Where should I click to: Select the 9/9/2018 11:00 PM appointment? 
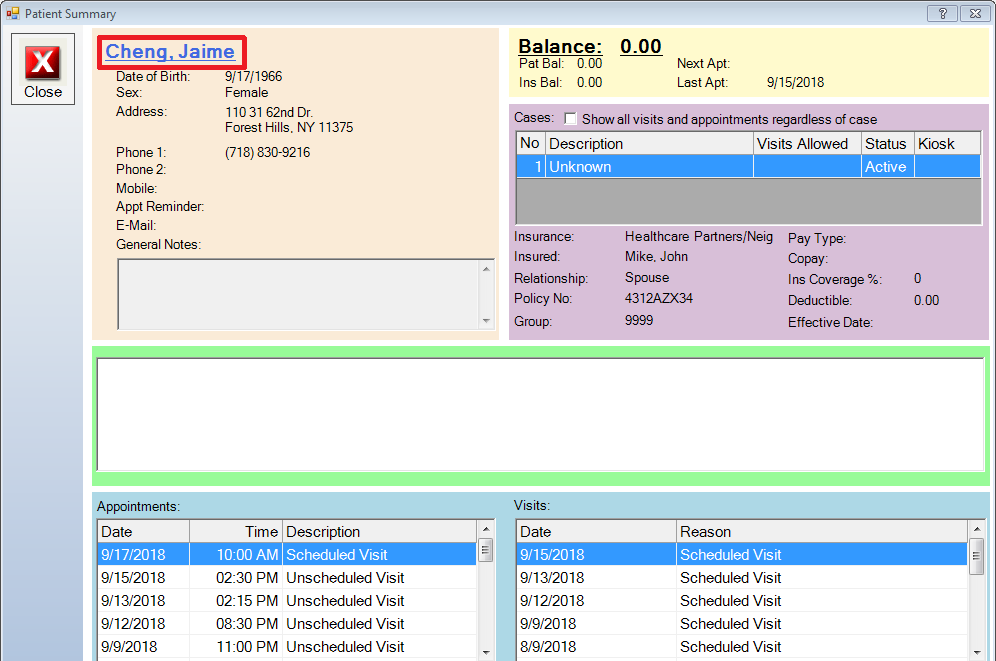286,646
